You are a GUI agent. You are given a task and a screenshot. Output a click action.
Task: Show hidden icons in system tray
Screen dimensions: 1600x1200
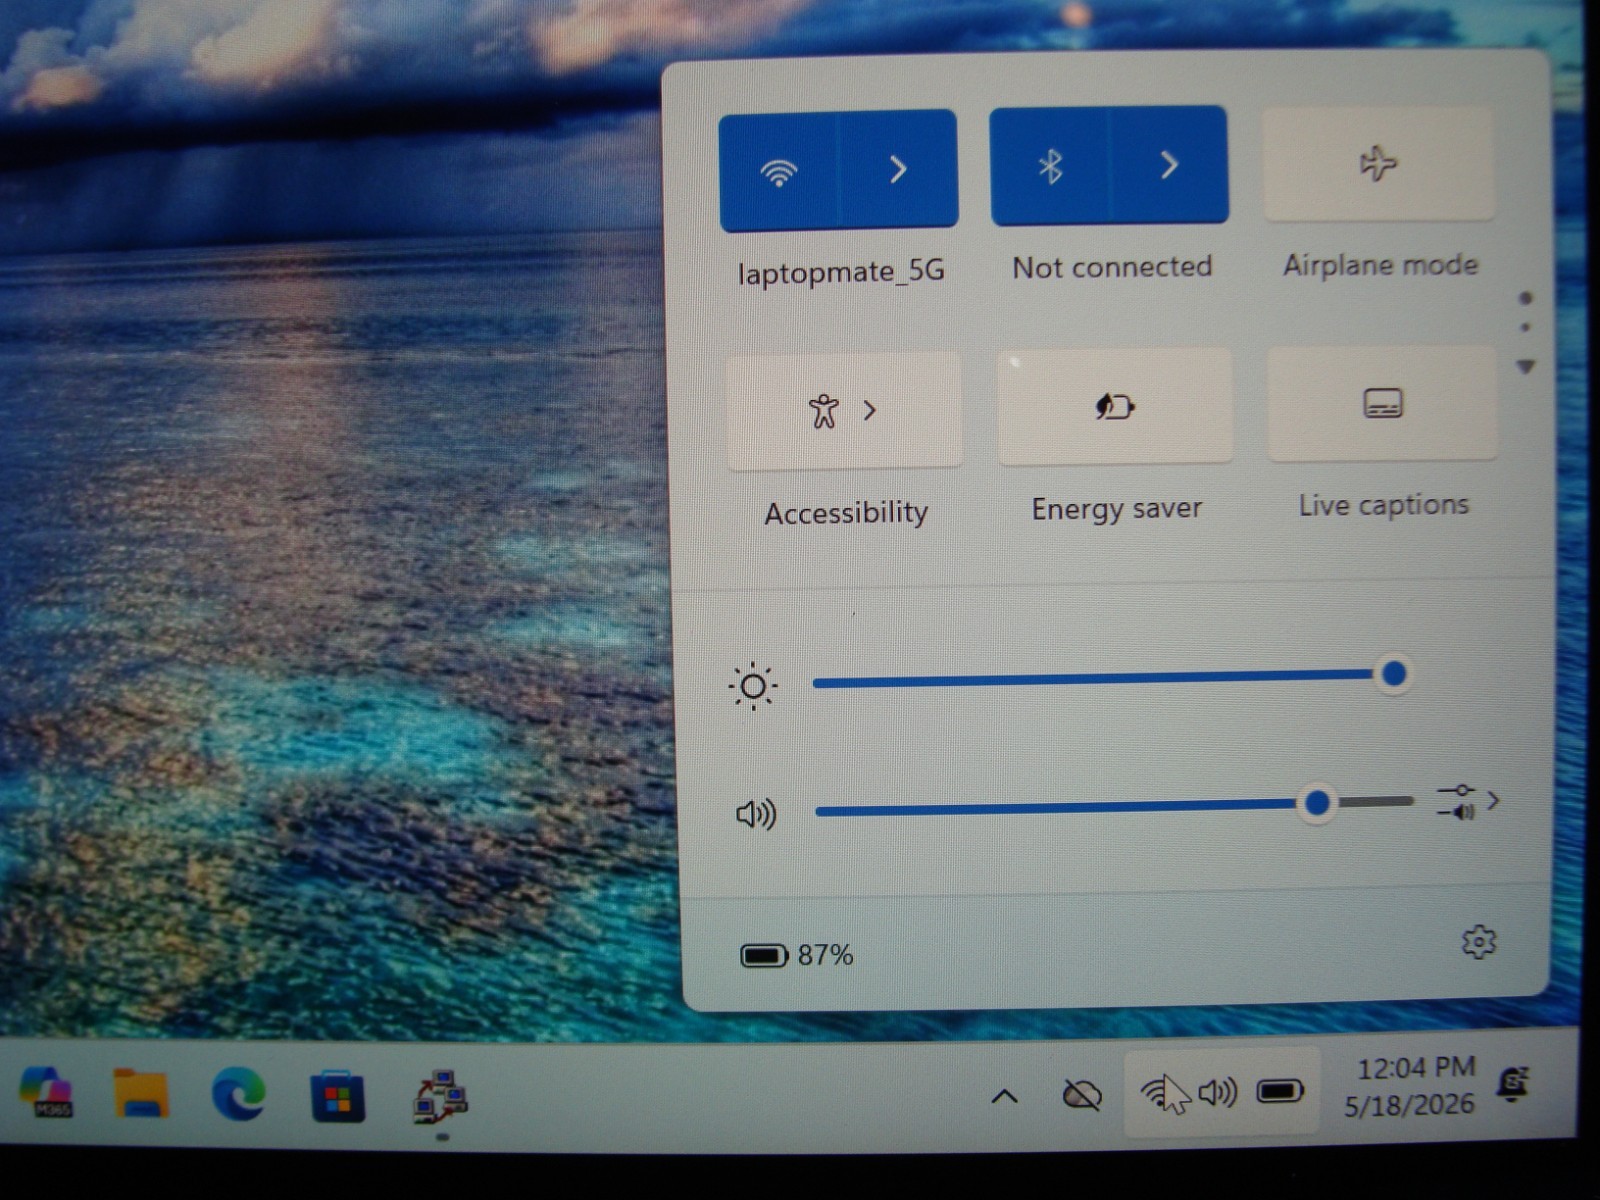tap(1004, 1097)
